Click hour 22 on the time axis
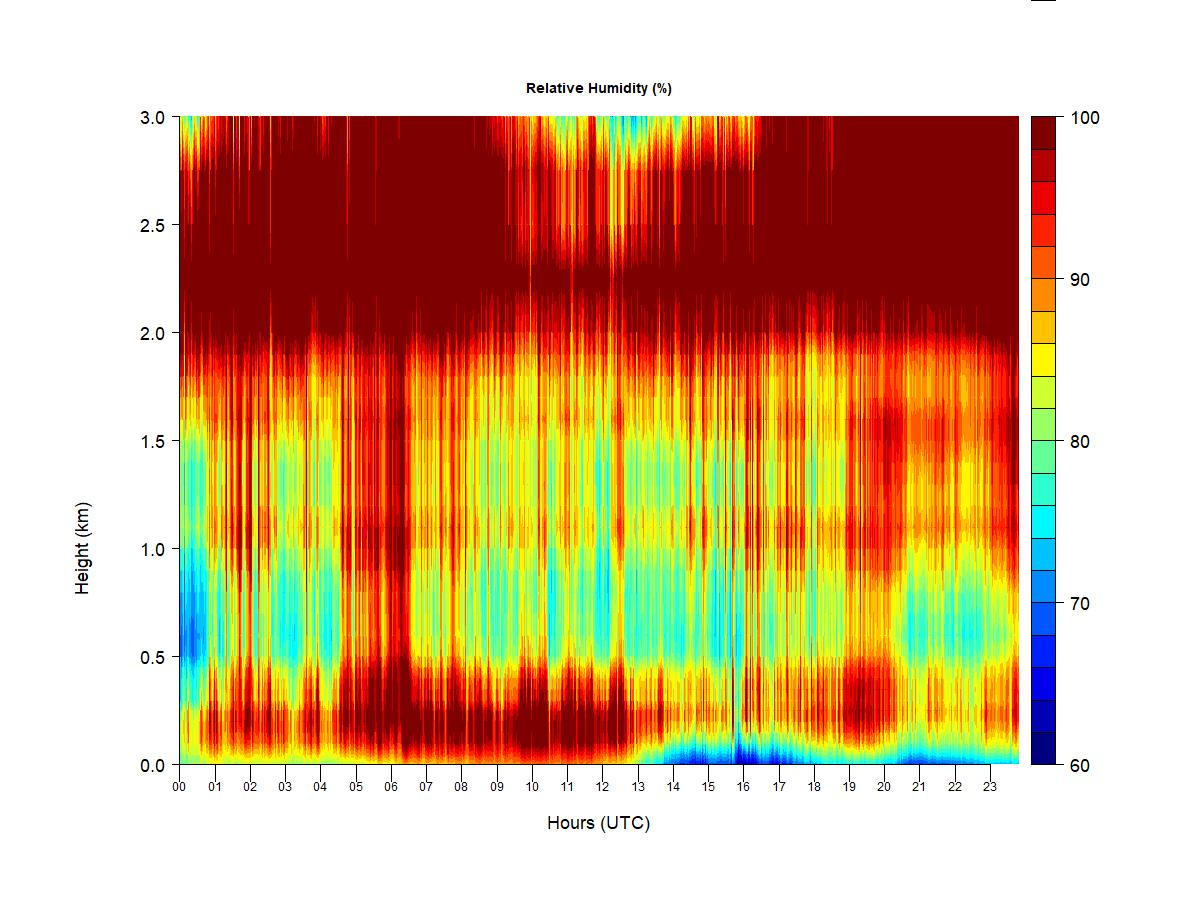 pos(955,787)
